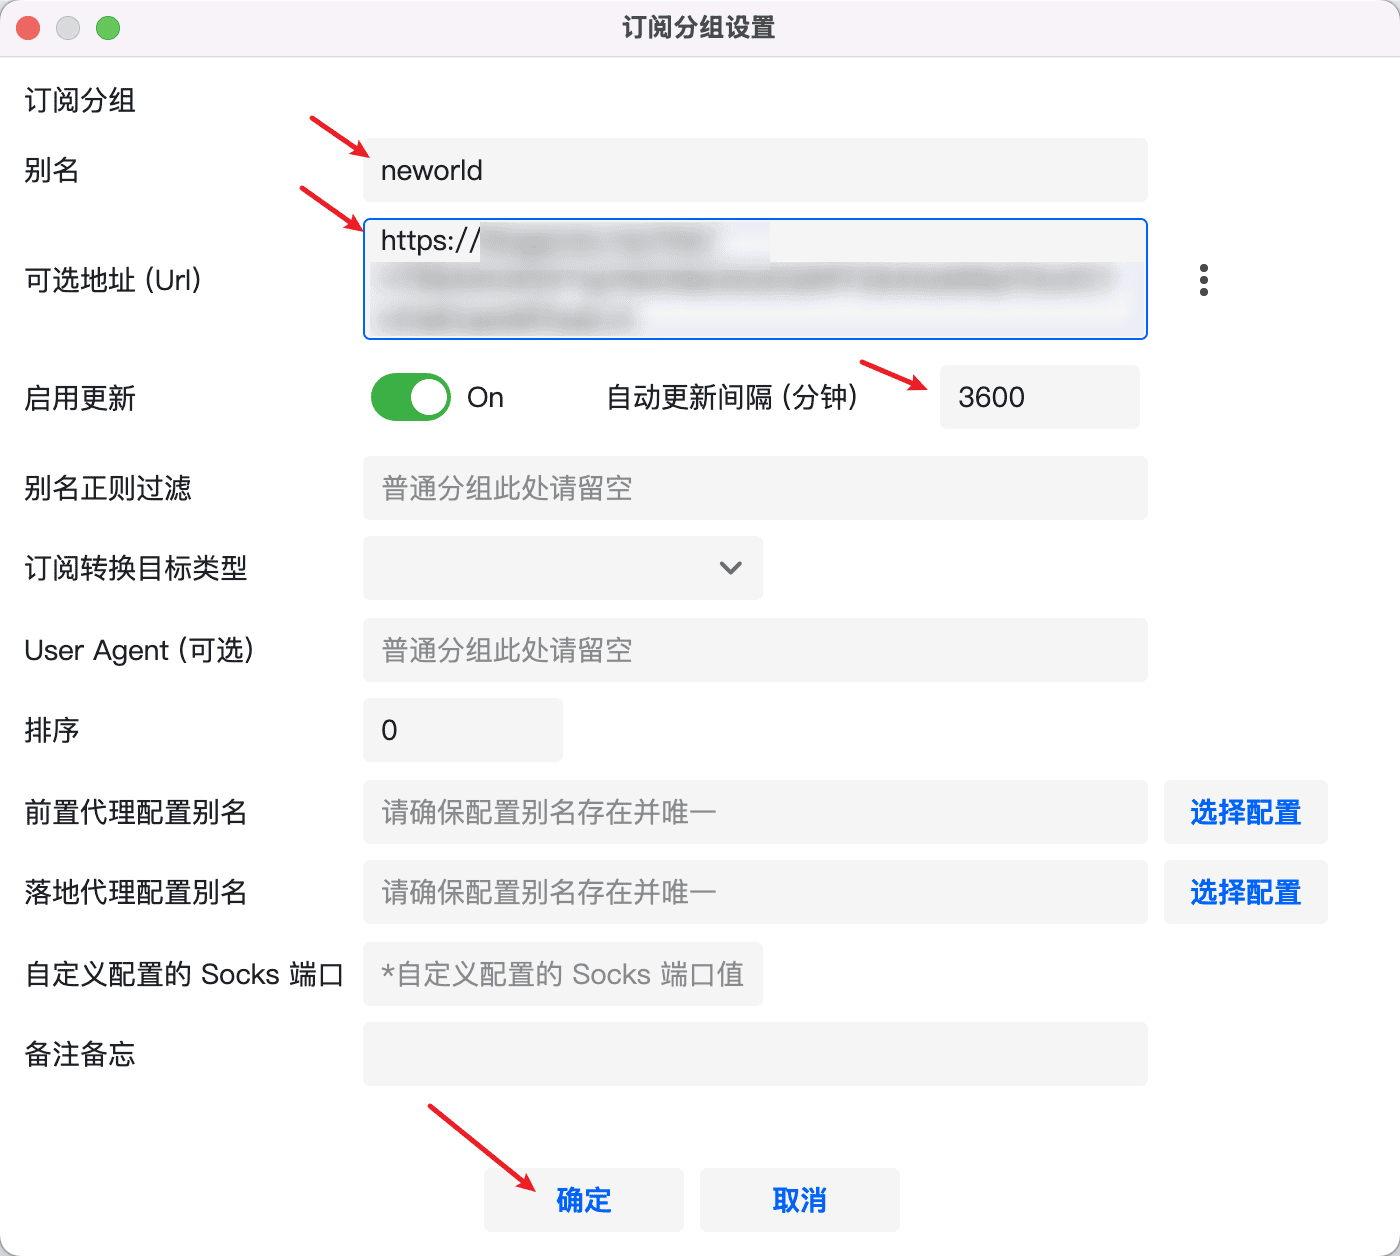Close the window with the red button
The width and height of the screenshot is (1400, 1256).
(28, 28)
